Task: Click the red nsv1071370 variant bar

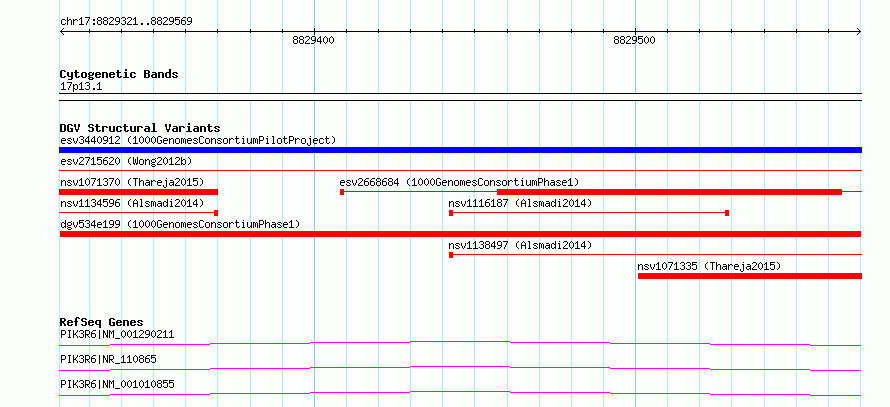Action: [138, 192]
